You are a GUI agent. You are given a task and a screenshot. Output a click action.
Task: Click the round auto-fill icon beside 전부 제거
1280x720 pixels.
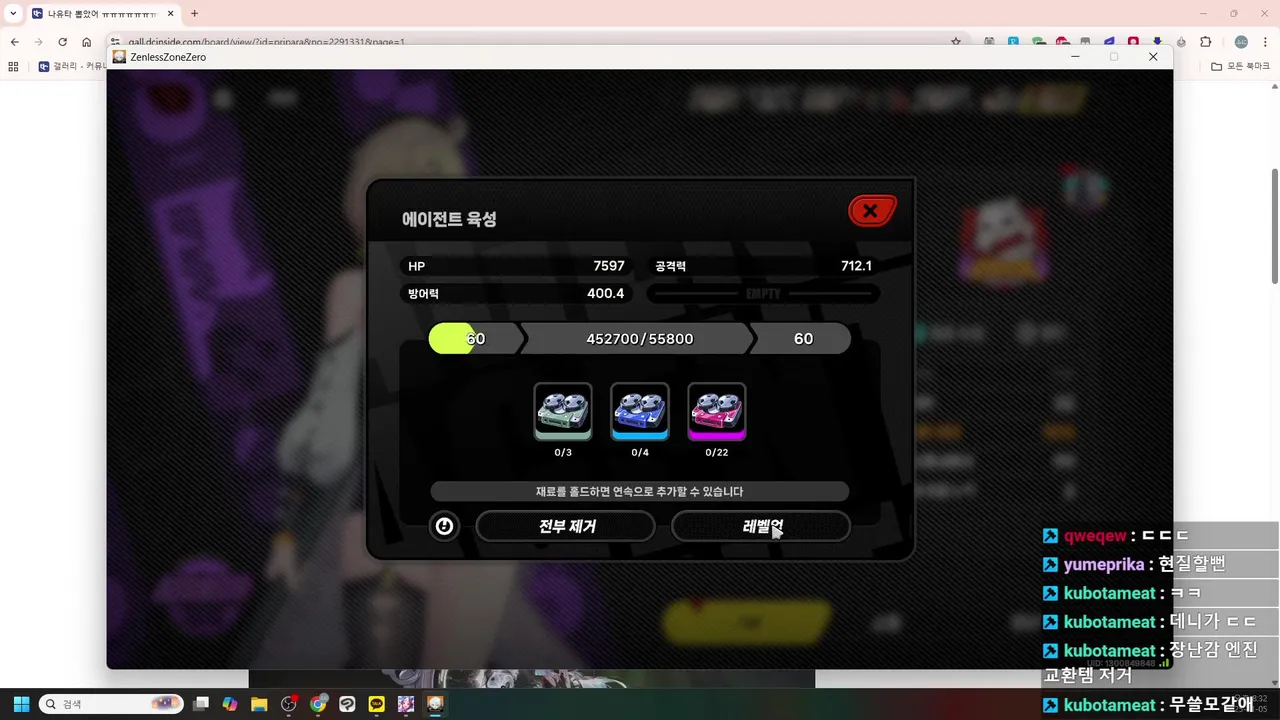445,526
